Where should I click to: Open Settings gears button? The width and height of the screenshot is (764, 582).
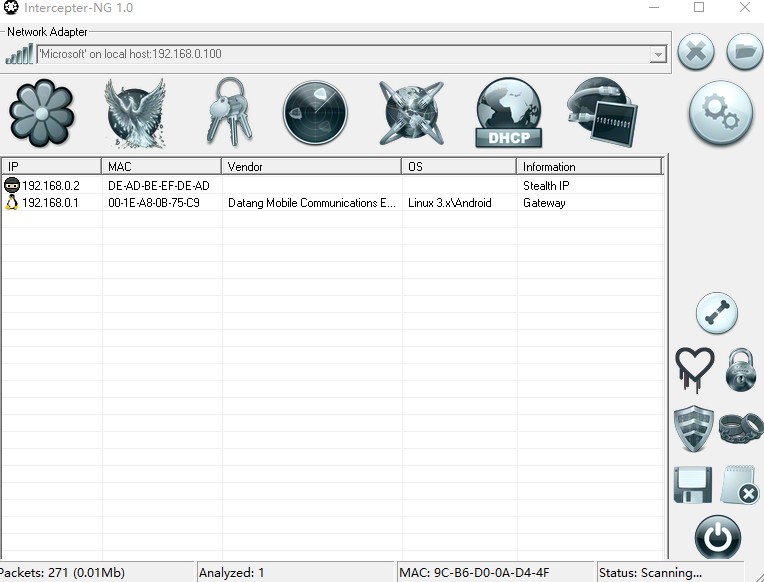(721, 113)
